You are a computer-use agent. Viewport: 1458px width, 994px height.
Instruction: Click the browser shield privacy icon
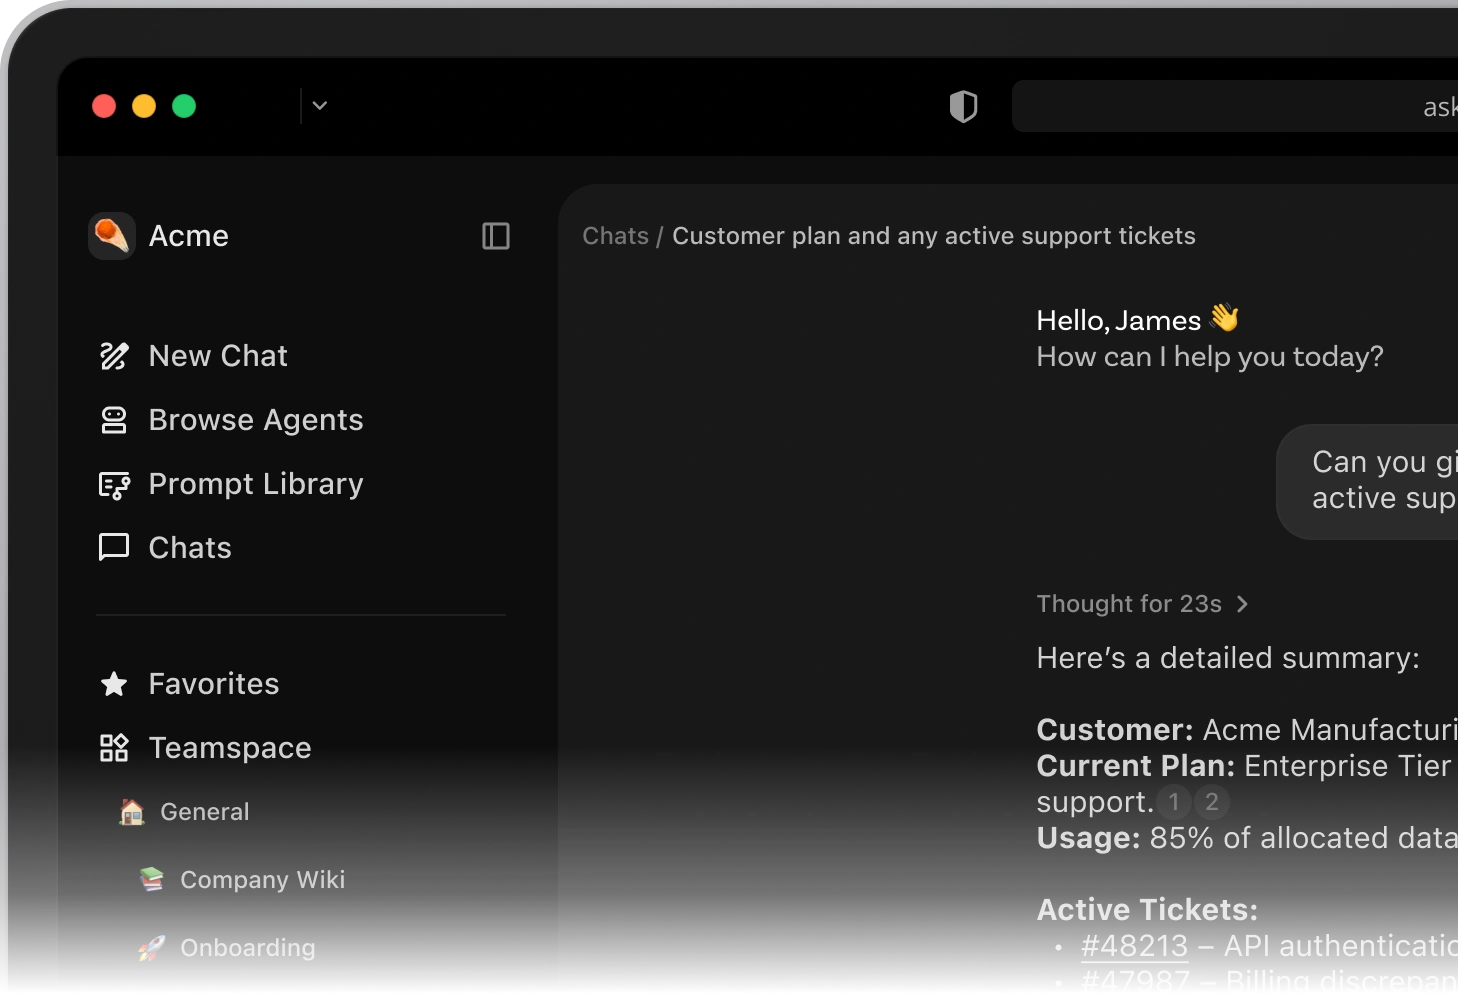click(963, 106)
